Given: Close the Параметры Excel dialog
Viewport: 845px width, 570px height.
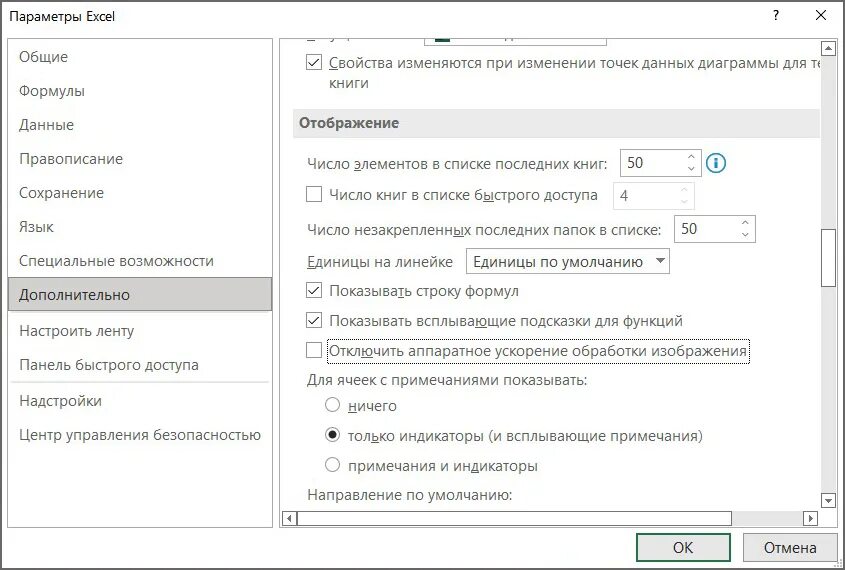Looking at the screenshot, I should pyautogui.click(x=821, y=15).
